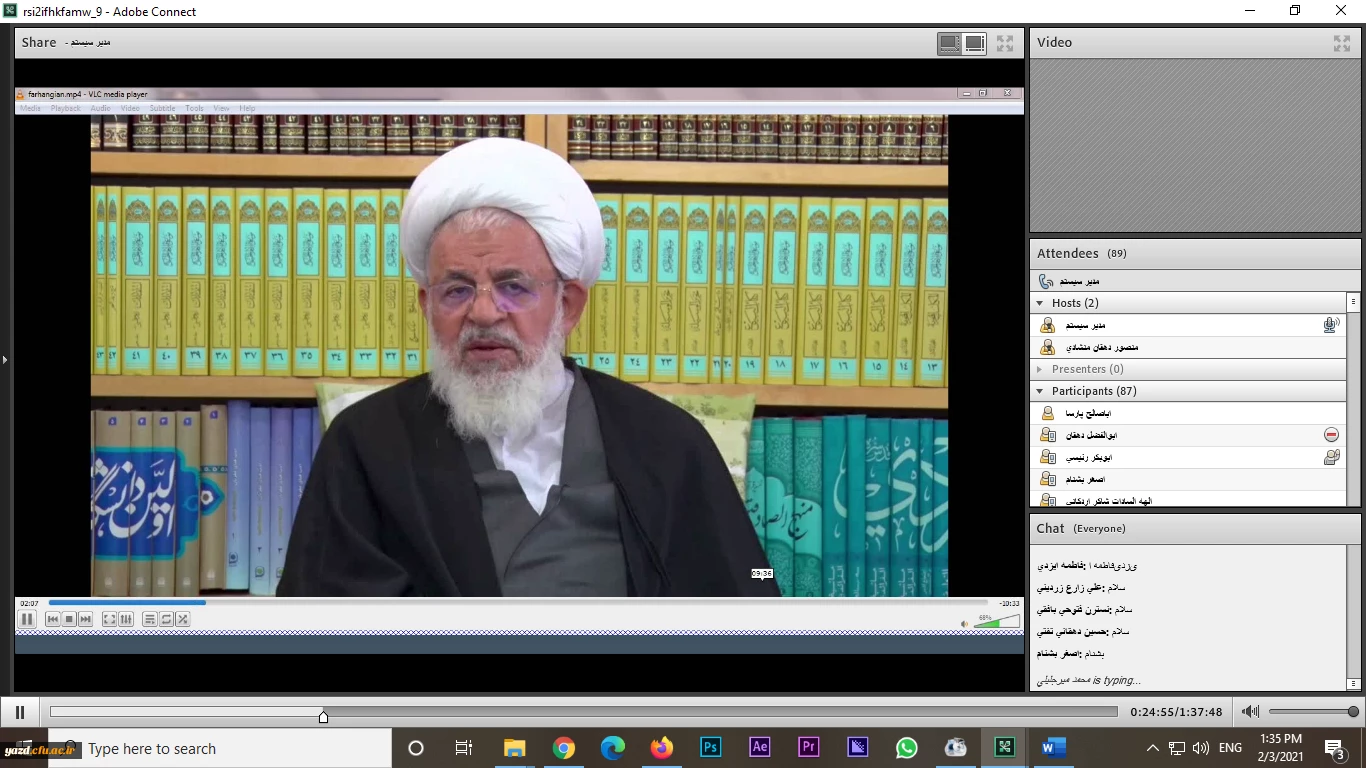
Task: Click the Windows search box
Action: click(x=220, y=748)
